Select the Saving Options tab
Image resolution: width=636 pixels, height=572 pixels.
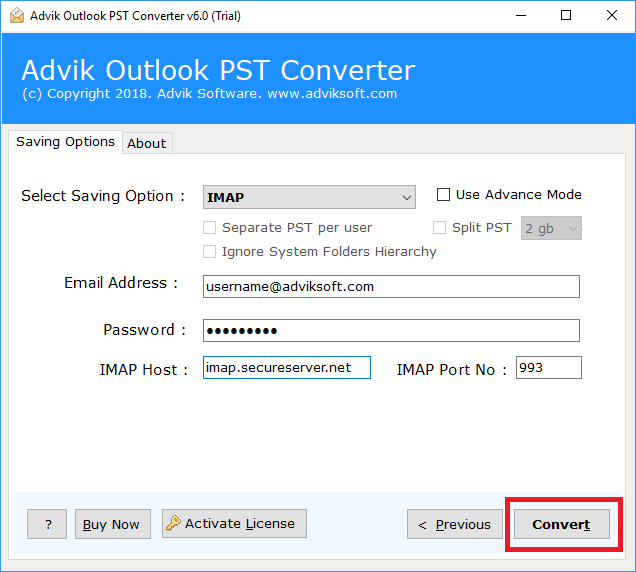click(x=65, y=142)
